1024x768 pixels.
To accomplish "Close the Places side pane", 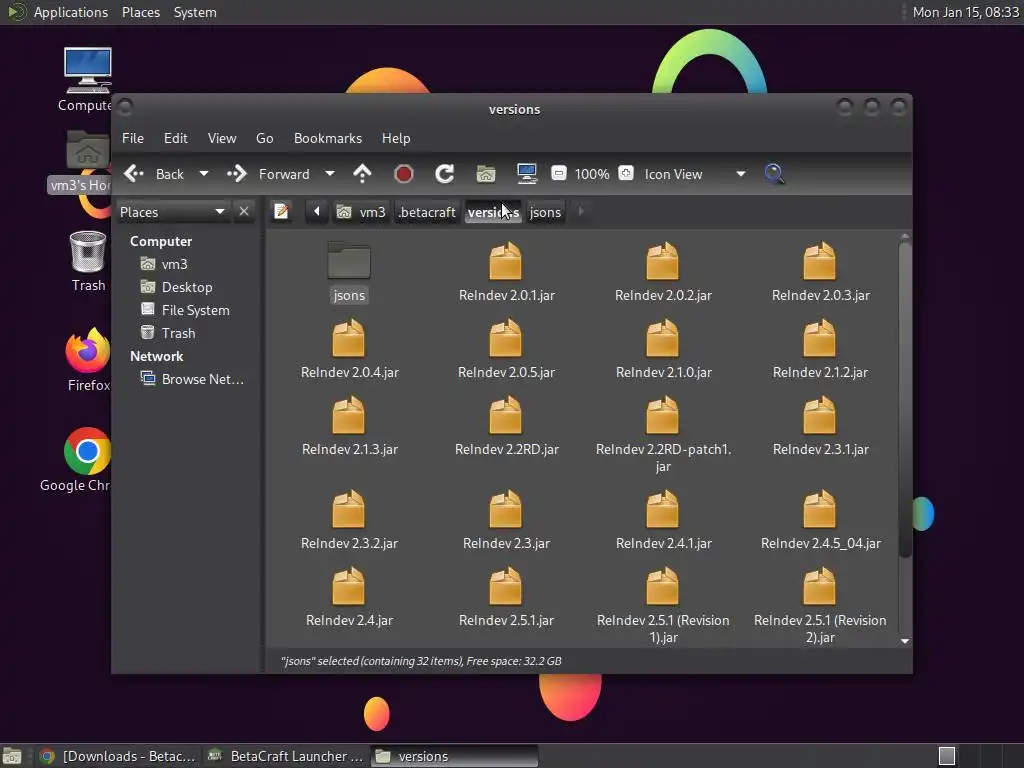I will pyautogui.click(x=244, y=212).
